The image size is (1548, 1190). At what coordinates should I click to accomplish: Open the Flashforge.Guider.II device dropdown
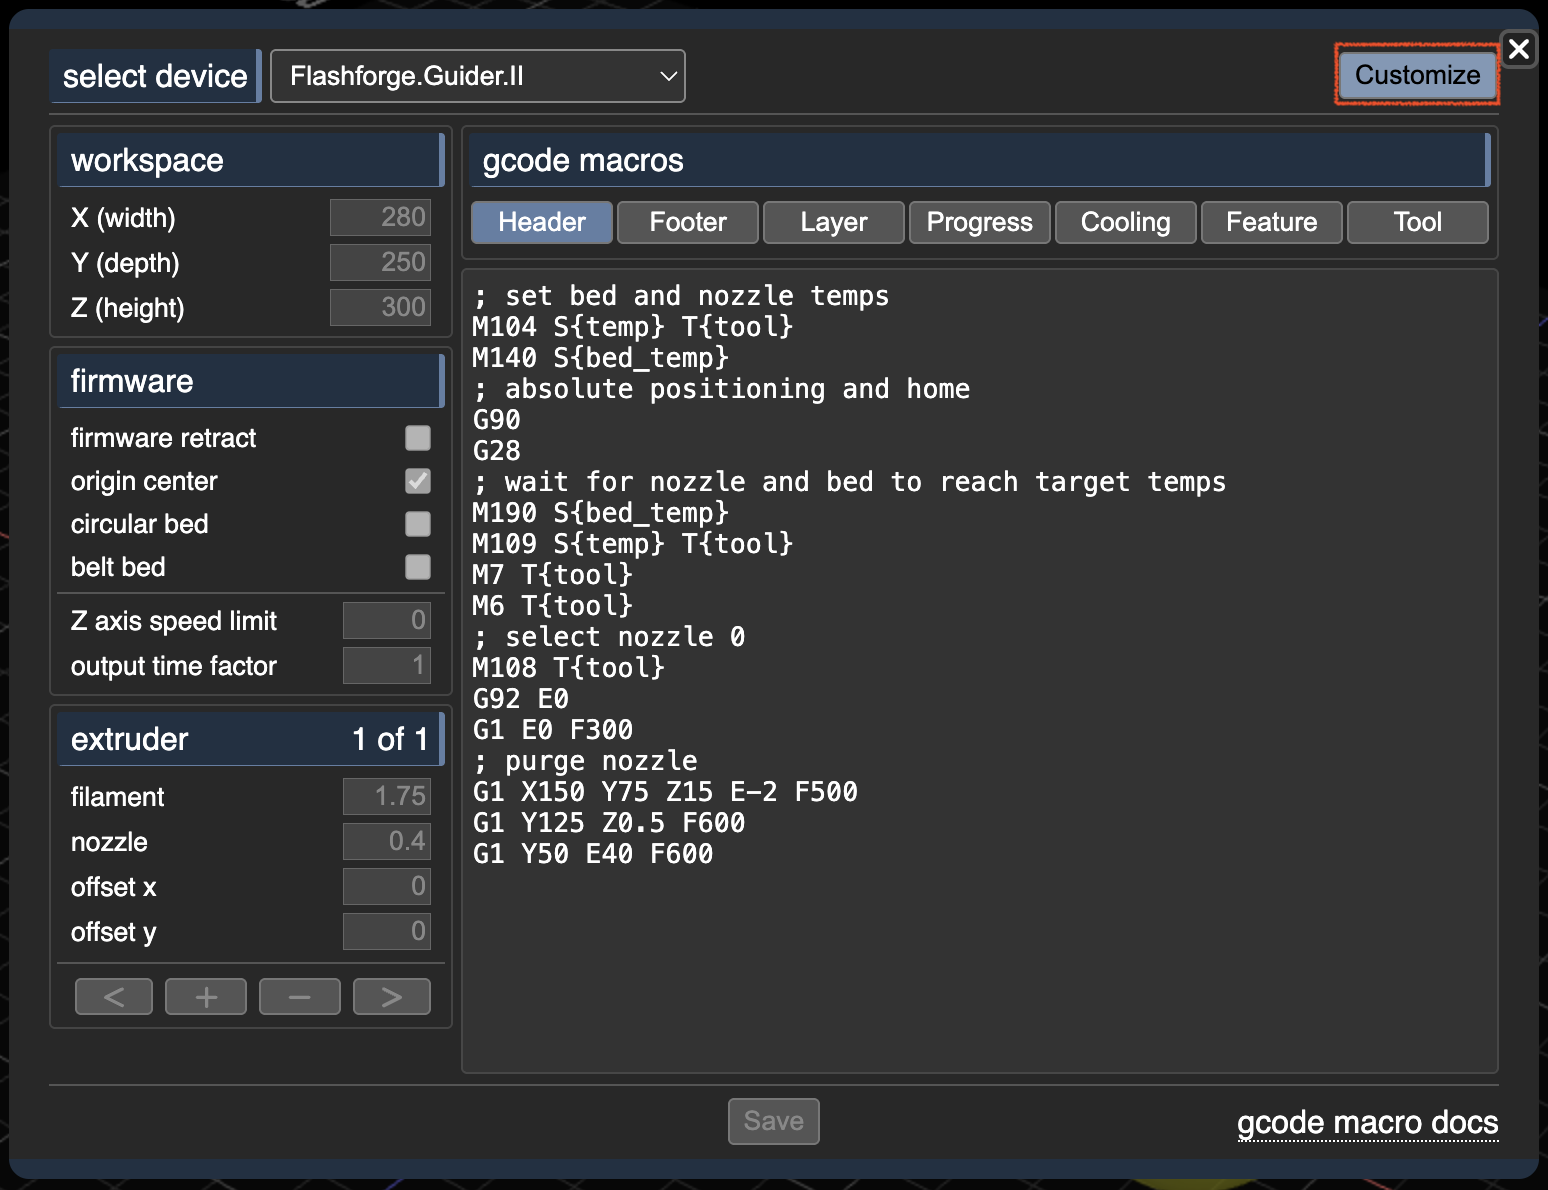(x=478, y=76)
